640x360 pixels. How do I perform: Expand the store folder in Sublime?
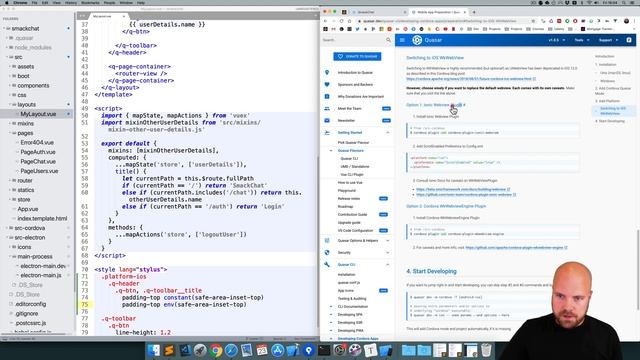point(10,200)
